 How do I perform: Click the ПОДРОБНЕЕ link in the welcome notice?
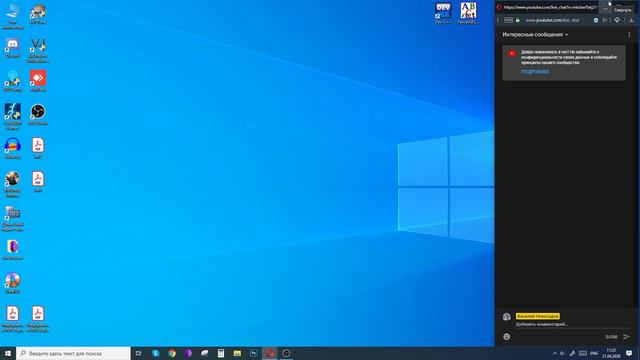[x=535, y=72]
